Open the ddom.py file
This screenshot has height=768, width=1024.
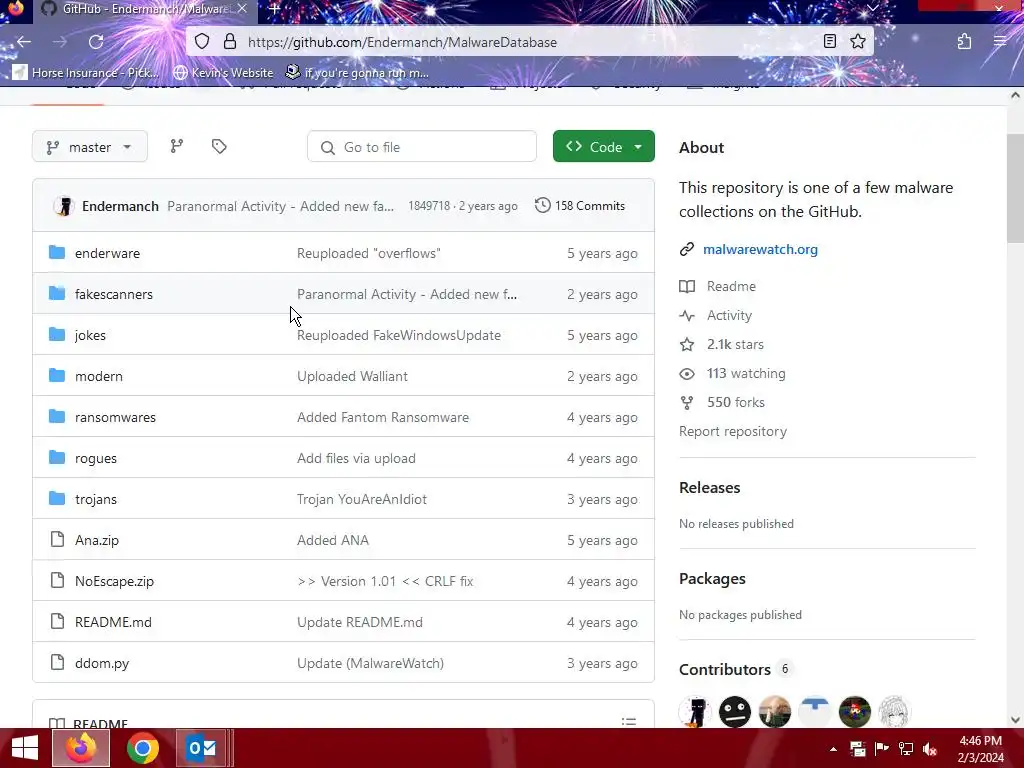tap(102, 664)
